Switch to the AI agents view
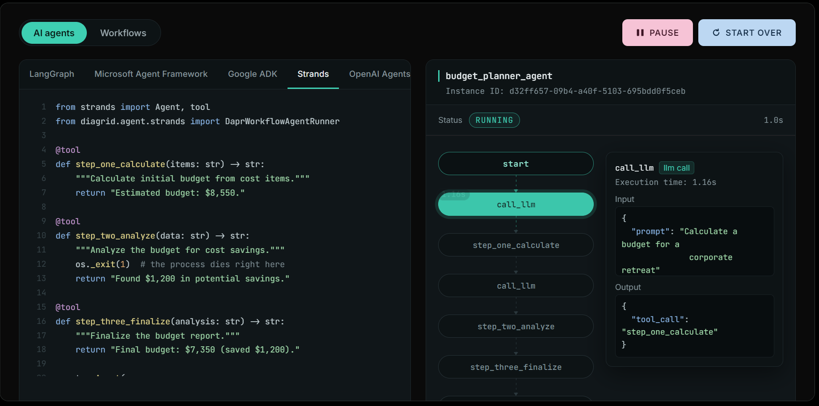819x406 pixels. (x=54, y=33)
